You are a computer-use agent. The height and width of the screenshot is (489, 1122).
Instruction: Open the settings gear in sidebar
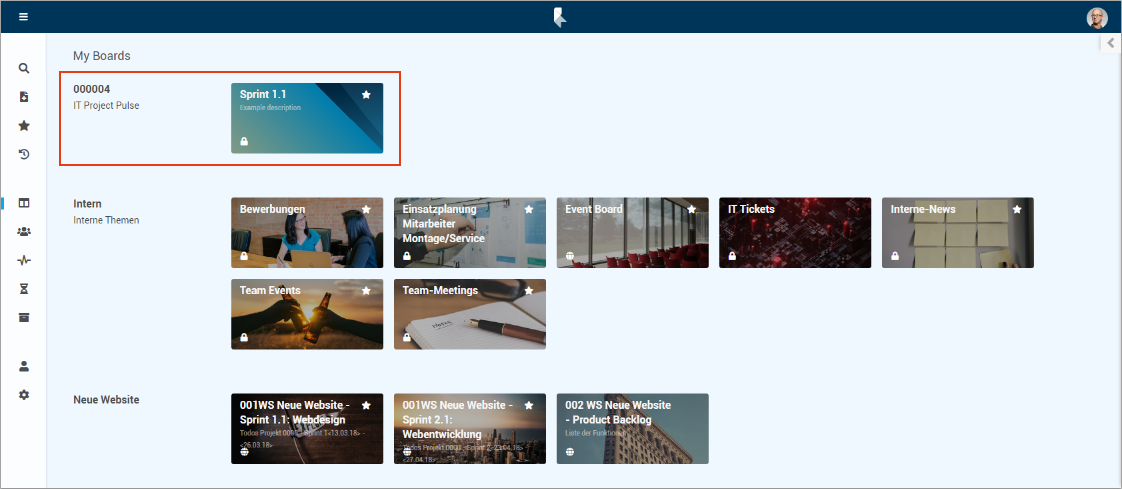24,394
